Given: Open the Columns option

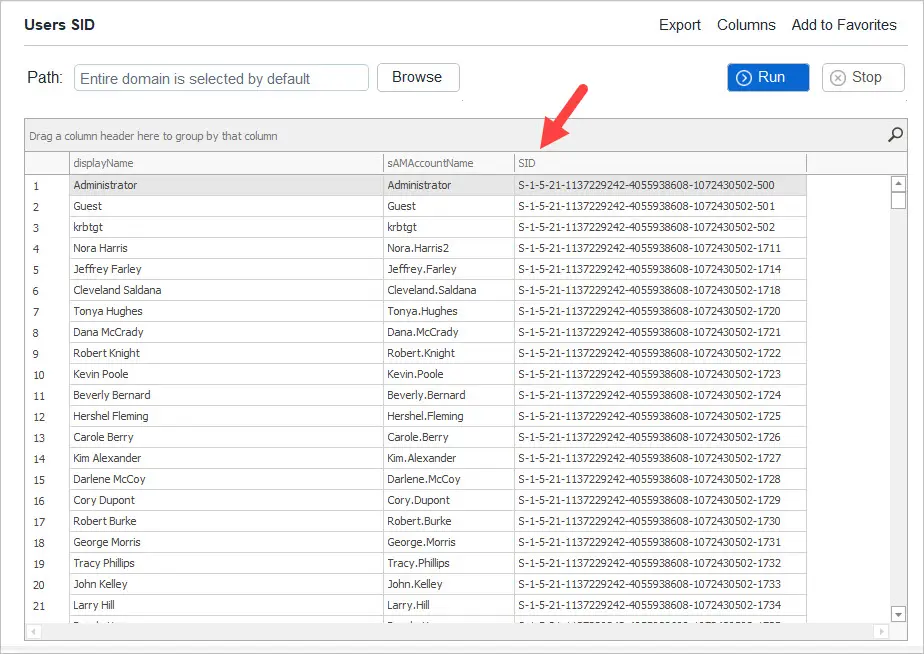Looking at the screenshot, I should point(746,25).
